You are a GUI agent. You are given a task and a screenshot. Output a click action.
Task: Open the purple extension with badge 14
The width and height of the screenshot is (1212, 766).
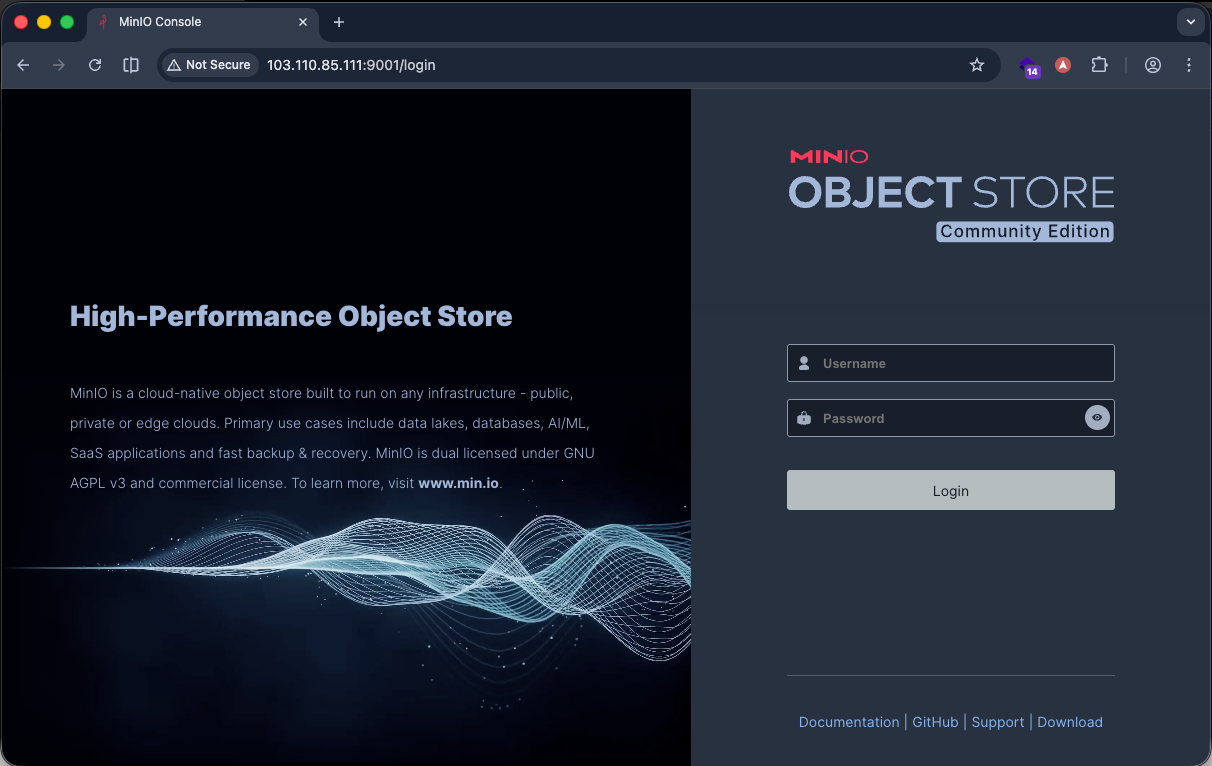pyautogui.click(x=1029, y=66)
